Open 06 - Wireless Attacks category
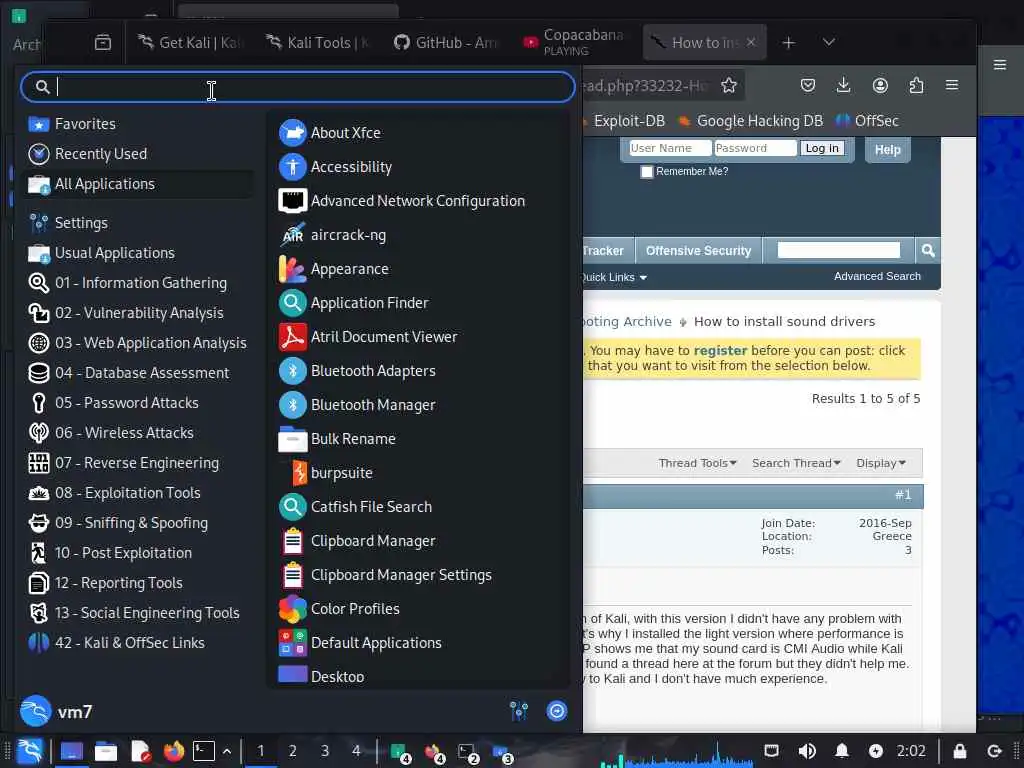This screenshot has width=1024, height=768. [x=137, y=433]
